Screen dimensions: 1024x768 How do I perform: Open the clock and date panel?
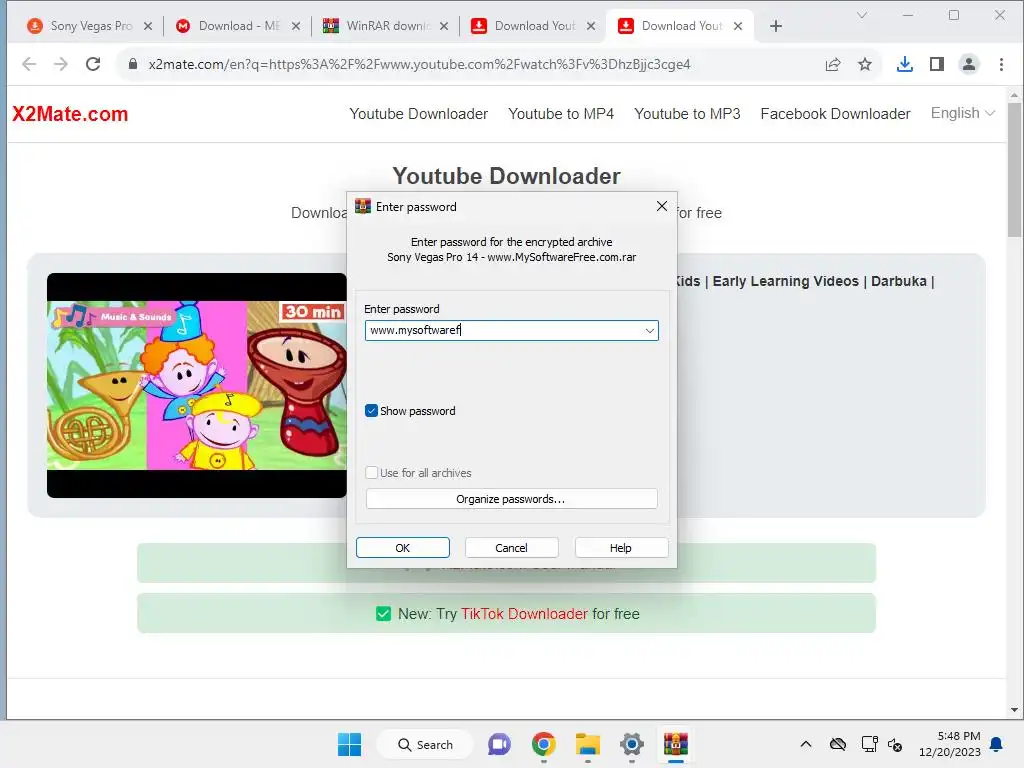[x=950, y=744]
